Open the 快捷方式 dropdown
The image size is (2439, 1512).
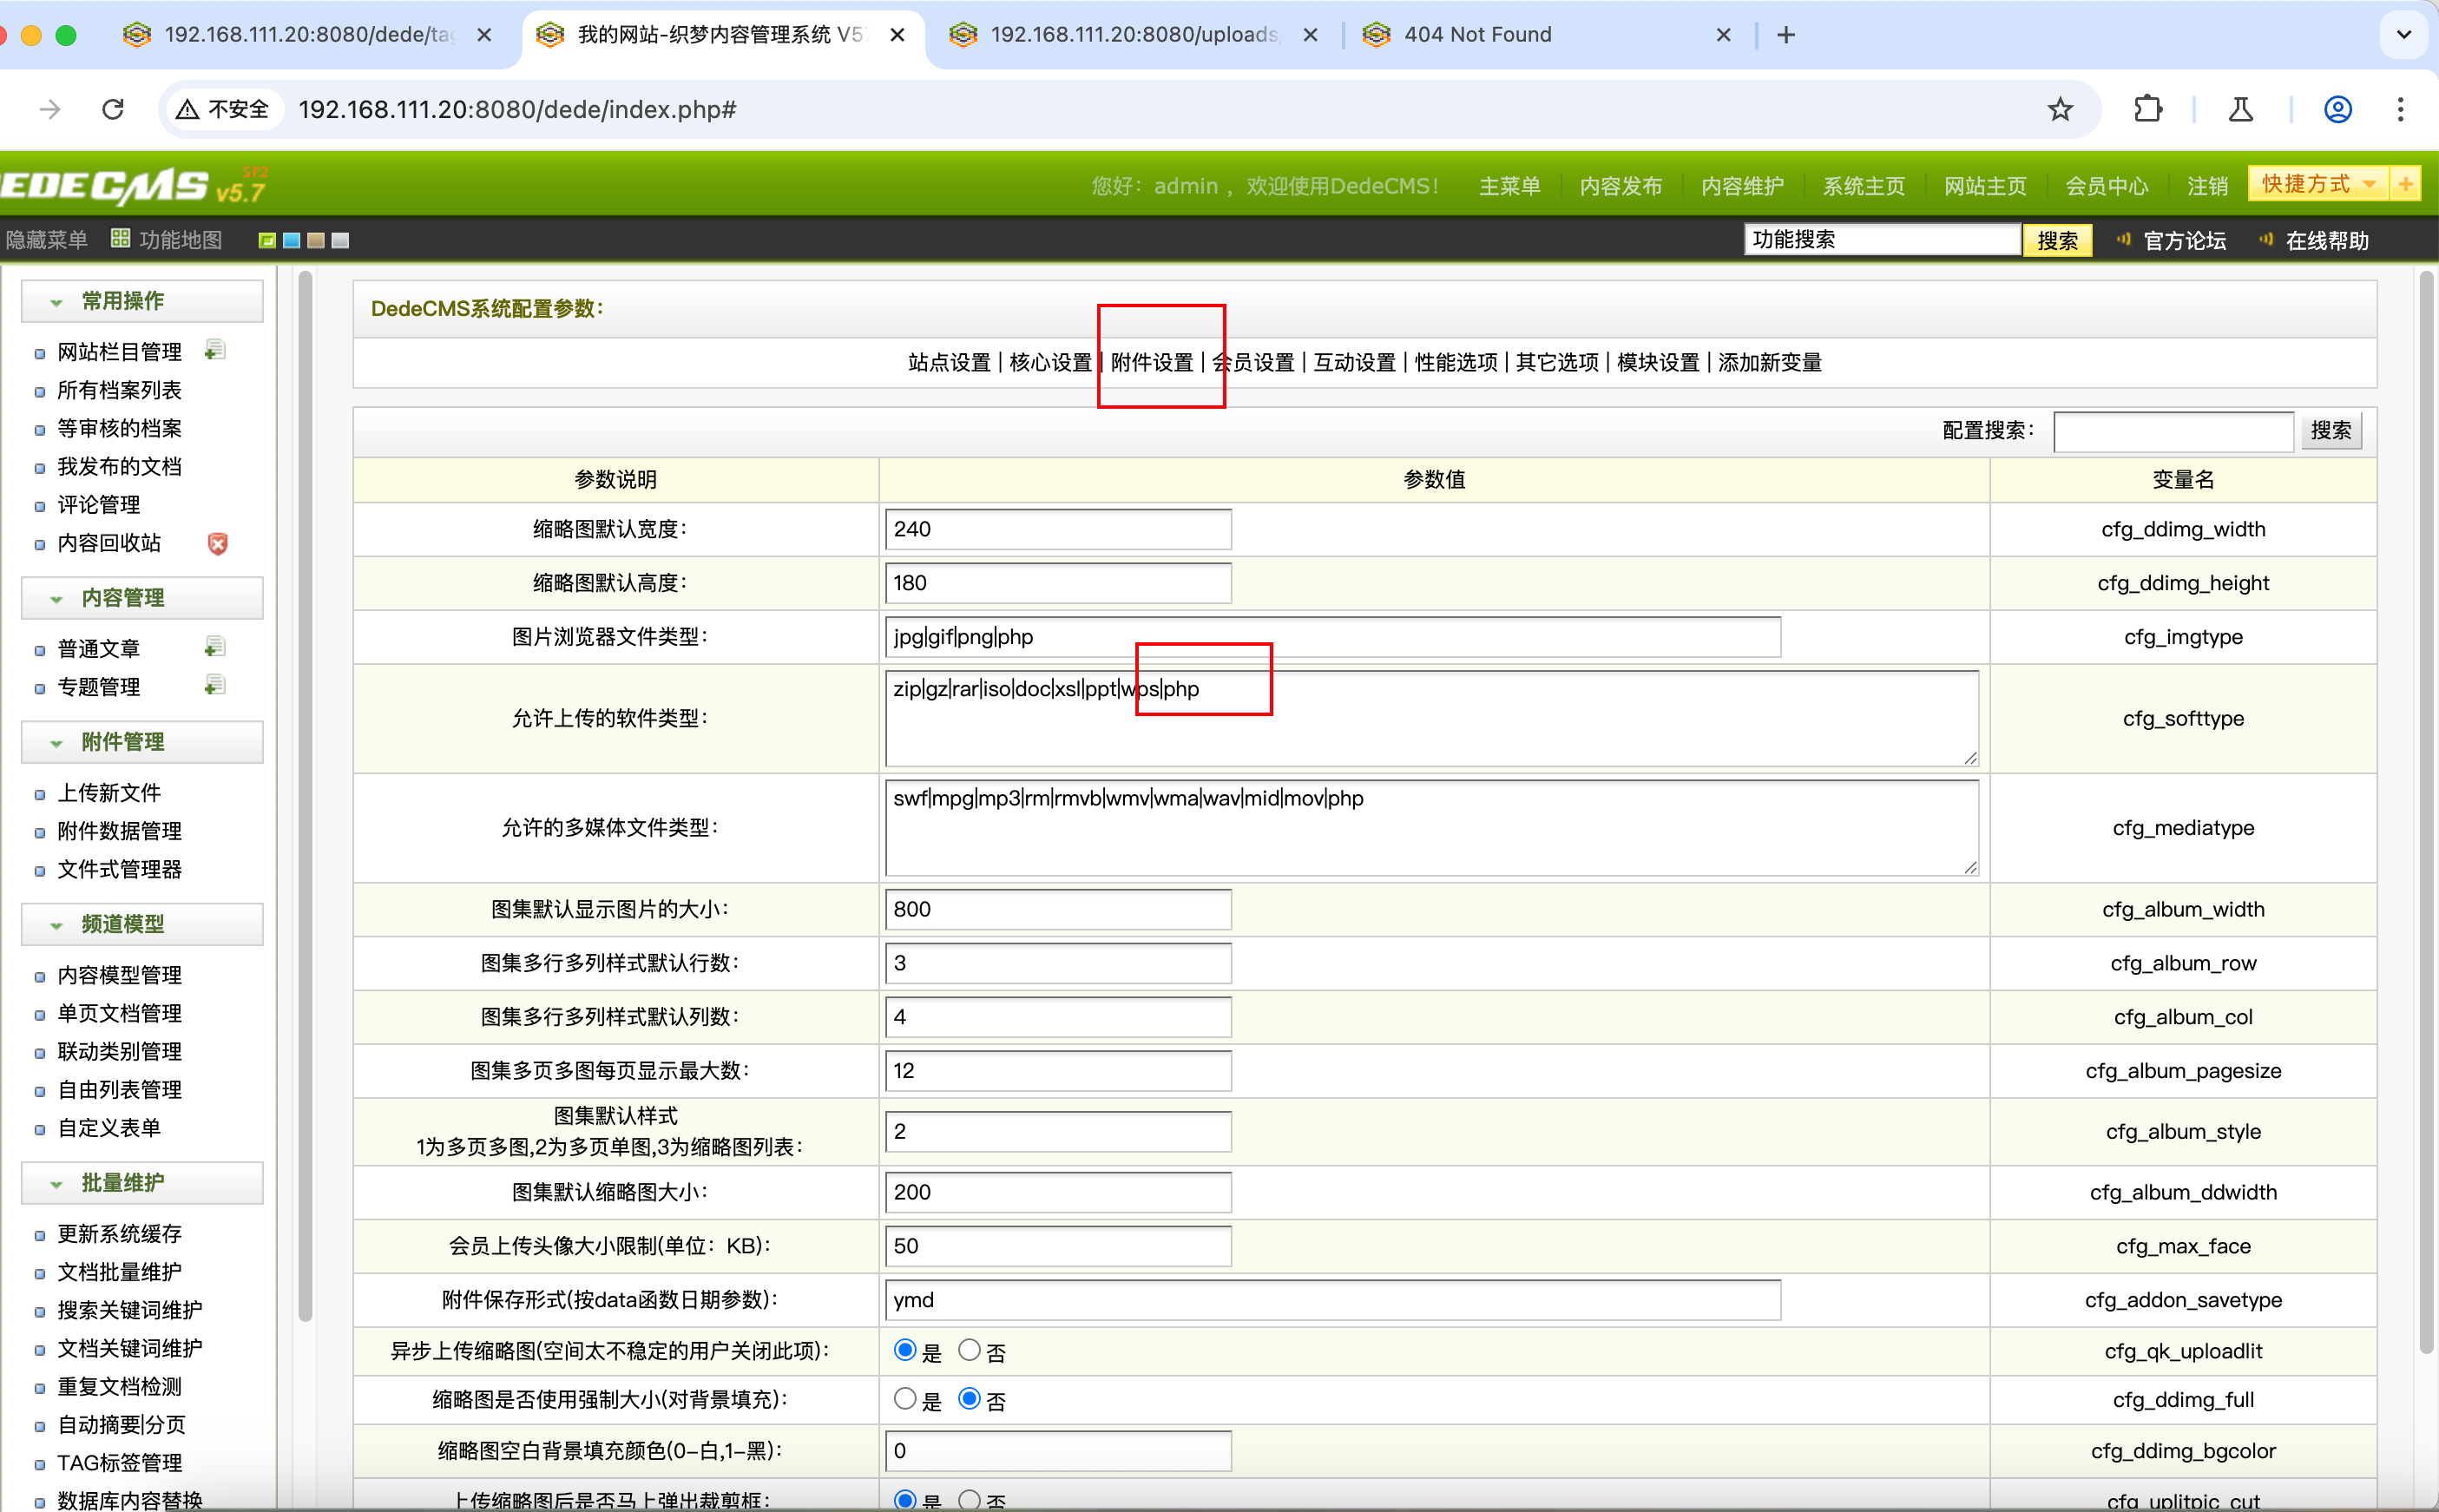click(x=2318, y=184)
